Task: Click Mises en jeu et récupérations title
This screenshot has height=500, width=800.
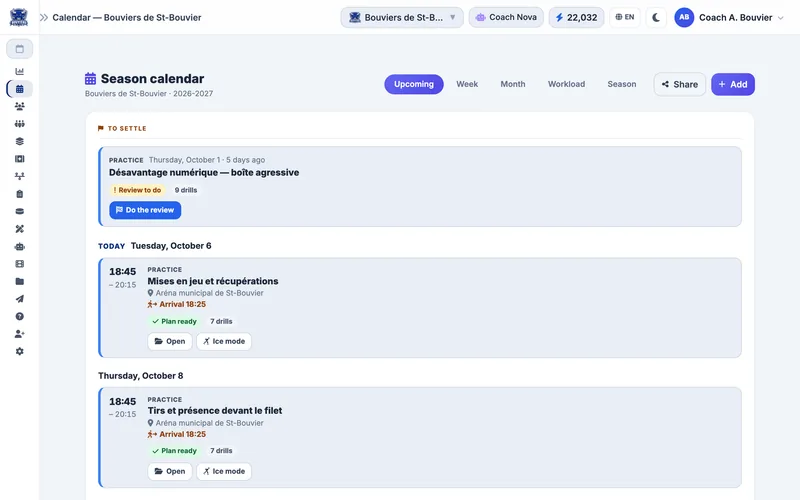Action: click(213, 281)
